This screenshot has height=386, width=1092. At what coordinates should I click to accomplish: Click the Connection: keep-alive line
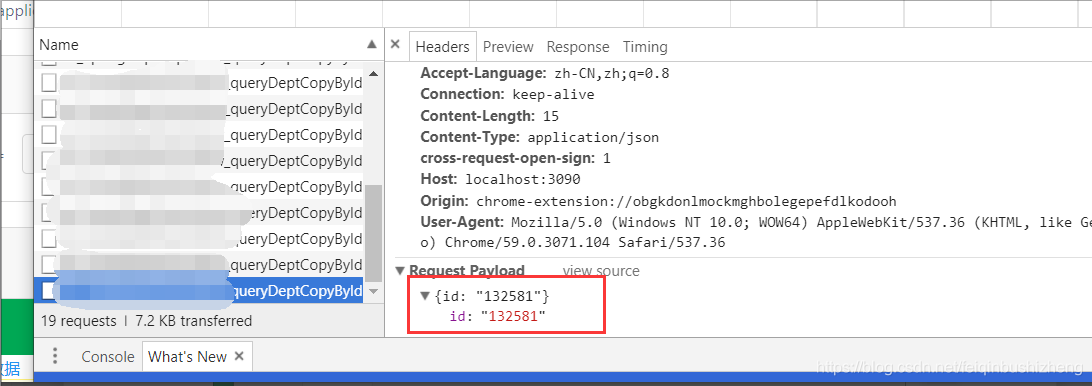pos(507,94)
